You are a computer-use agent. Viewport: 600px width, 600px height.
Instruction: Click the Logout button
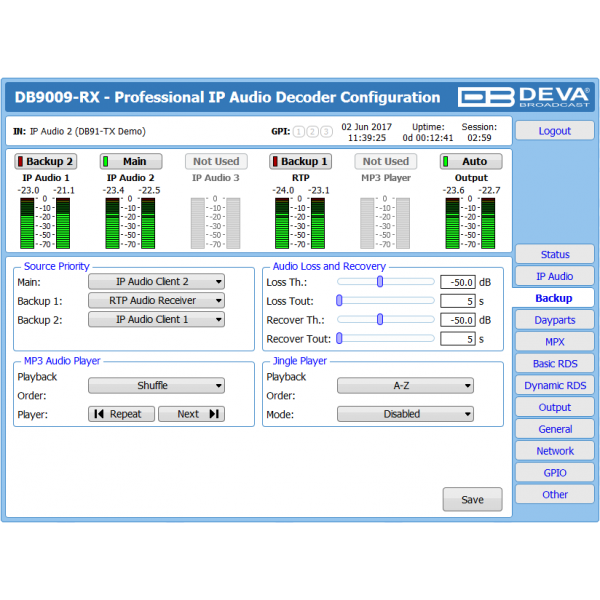click(555, 131)
